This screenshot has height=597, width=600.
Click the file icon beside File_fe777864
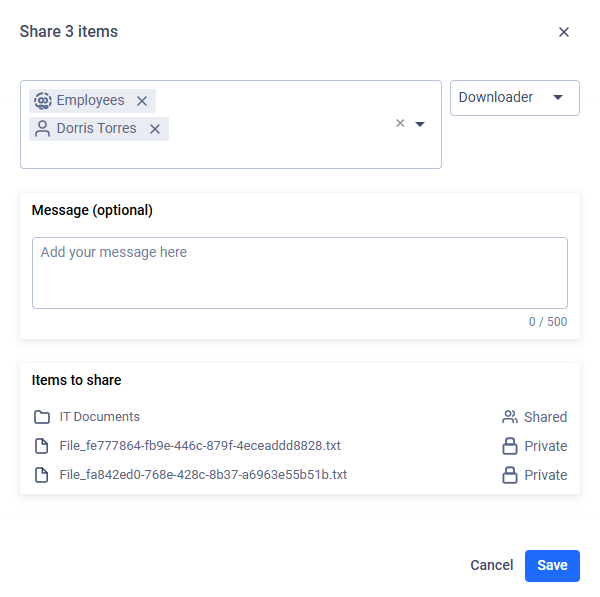point(42,446)
